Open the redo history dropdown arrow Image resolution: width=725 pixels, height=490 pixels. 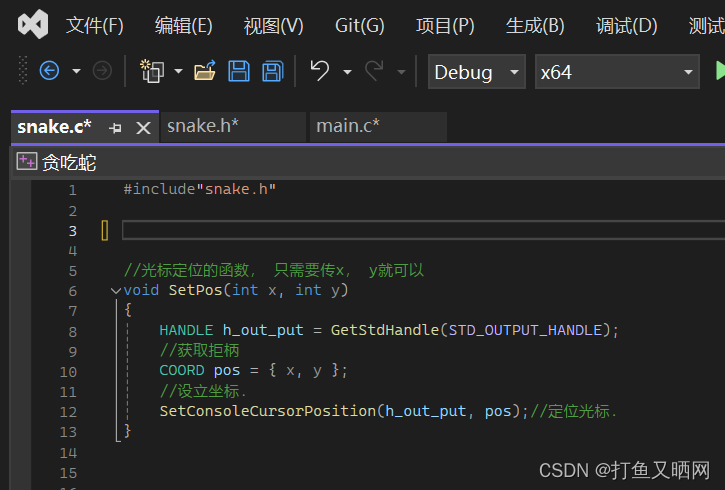pos(401,72)
